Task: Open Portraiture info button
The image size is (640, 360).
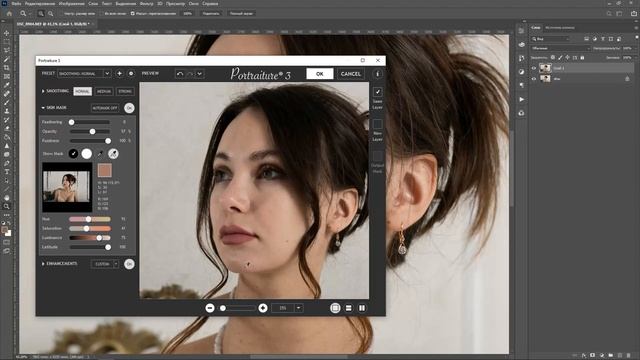Action: (377, 74)
